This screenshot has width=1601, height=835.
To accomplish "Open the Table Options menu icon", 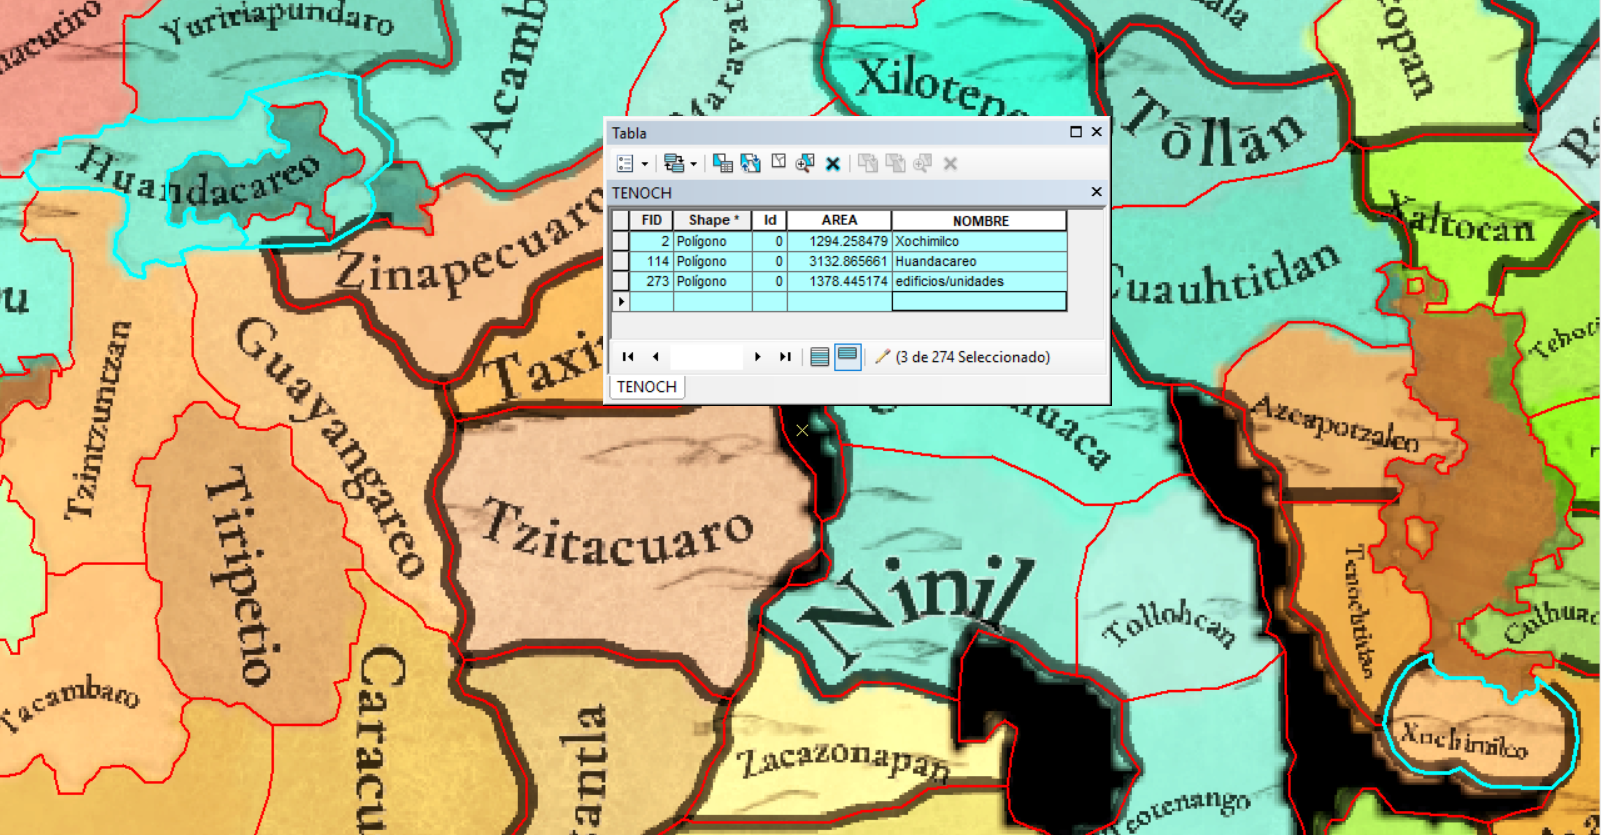I will 625,163.
